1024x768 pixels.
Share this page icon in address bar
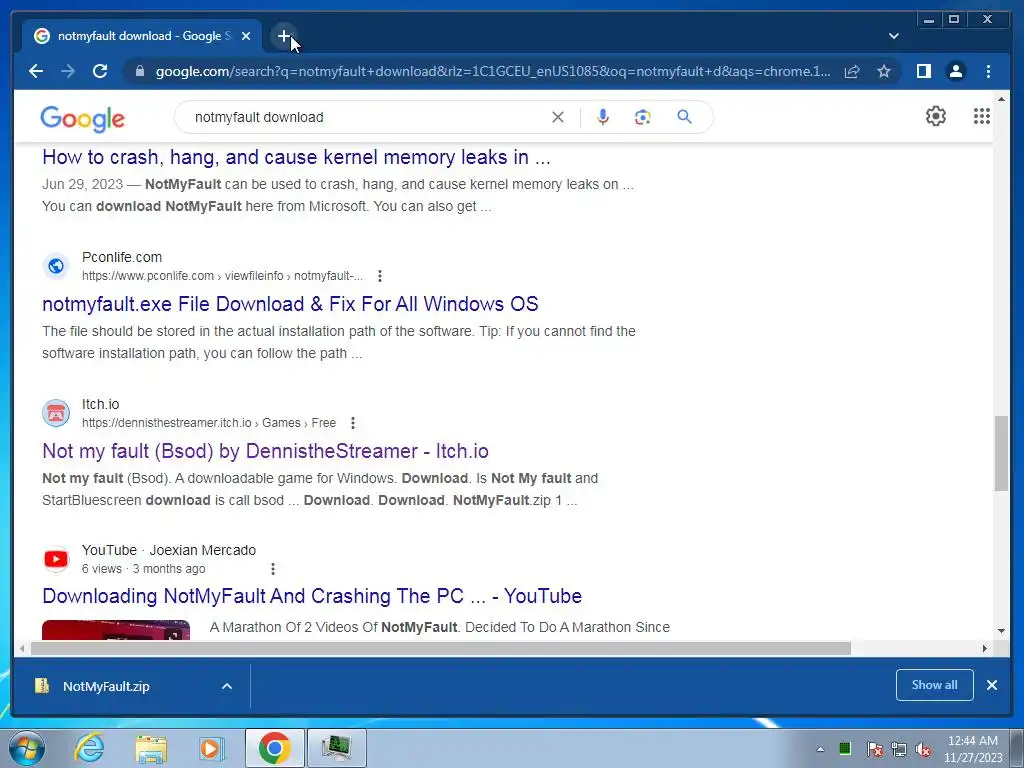[x=852, y=71]
